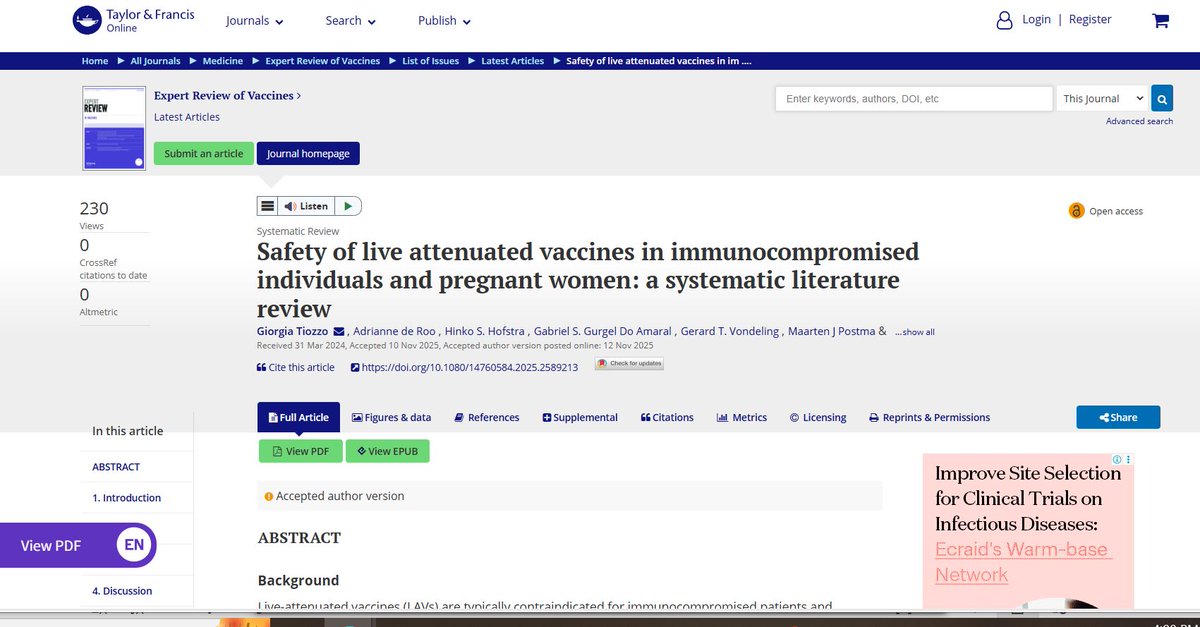This screenshot has height=627, width=1200.
Task: Open Reprints & Permissions
Action: [929, 417]
